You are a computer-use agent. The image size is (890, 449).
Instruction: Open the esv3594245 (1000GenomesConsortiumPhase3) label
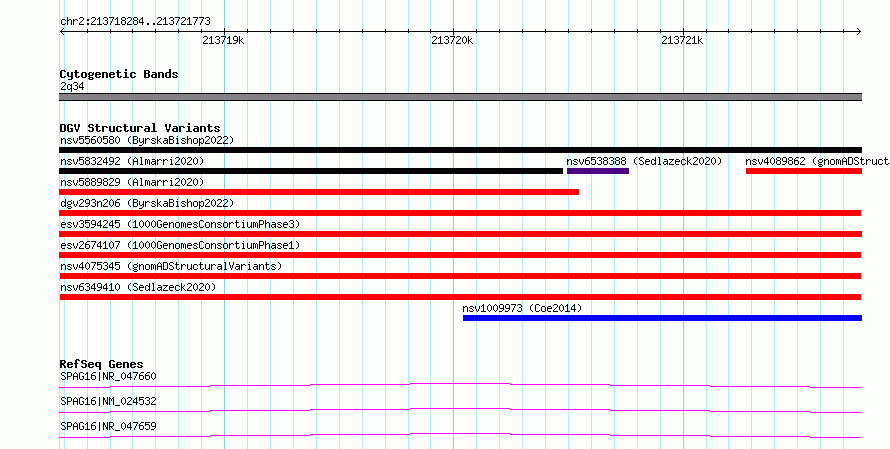[180, 224]
